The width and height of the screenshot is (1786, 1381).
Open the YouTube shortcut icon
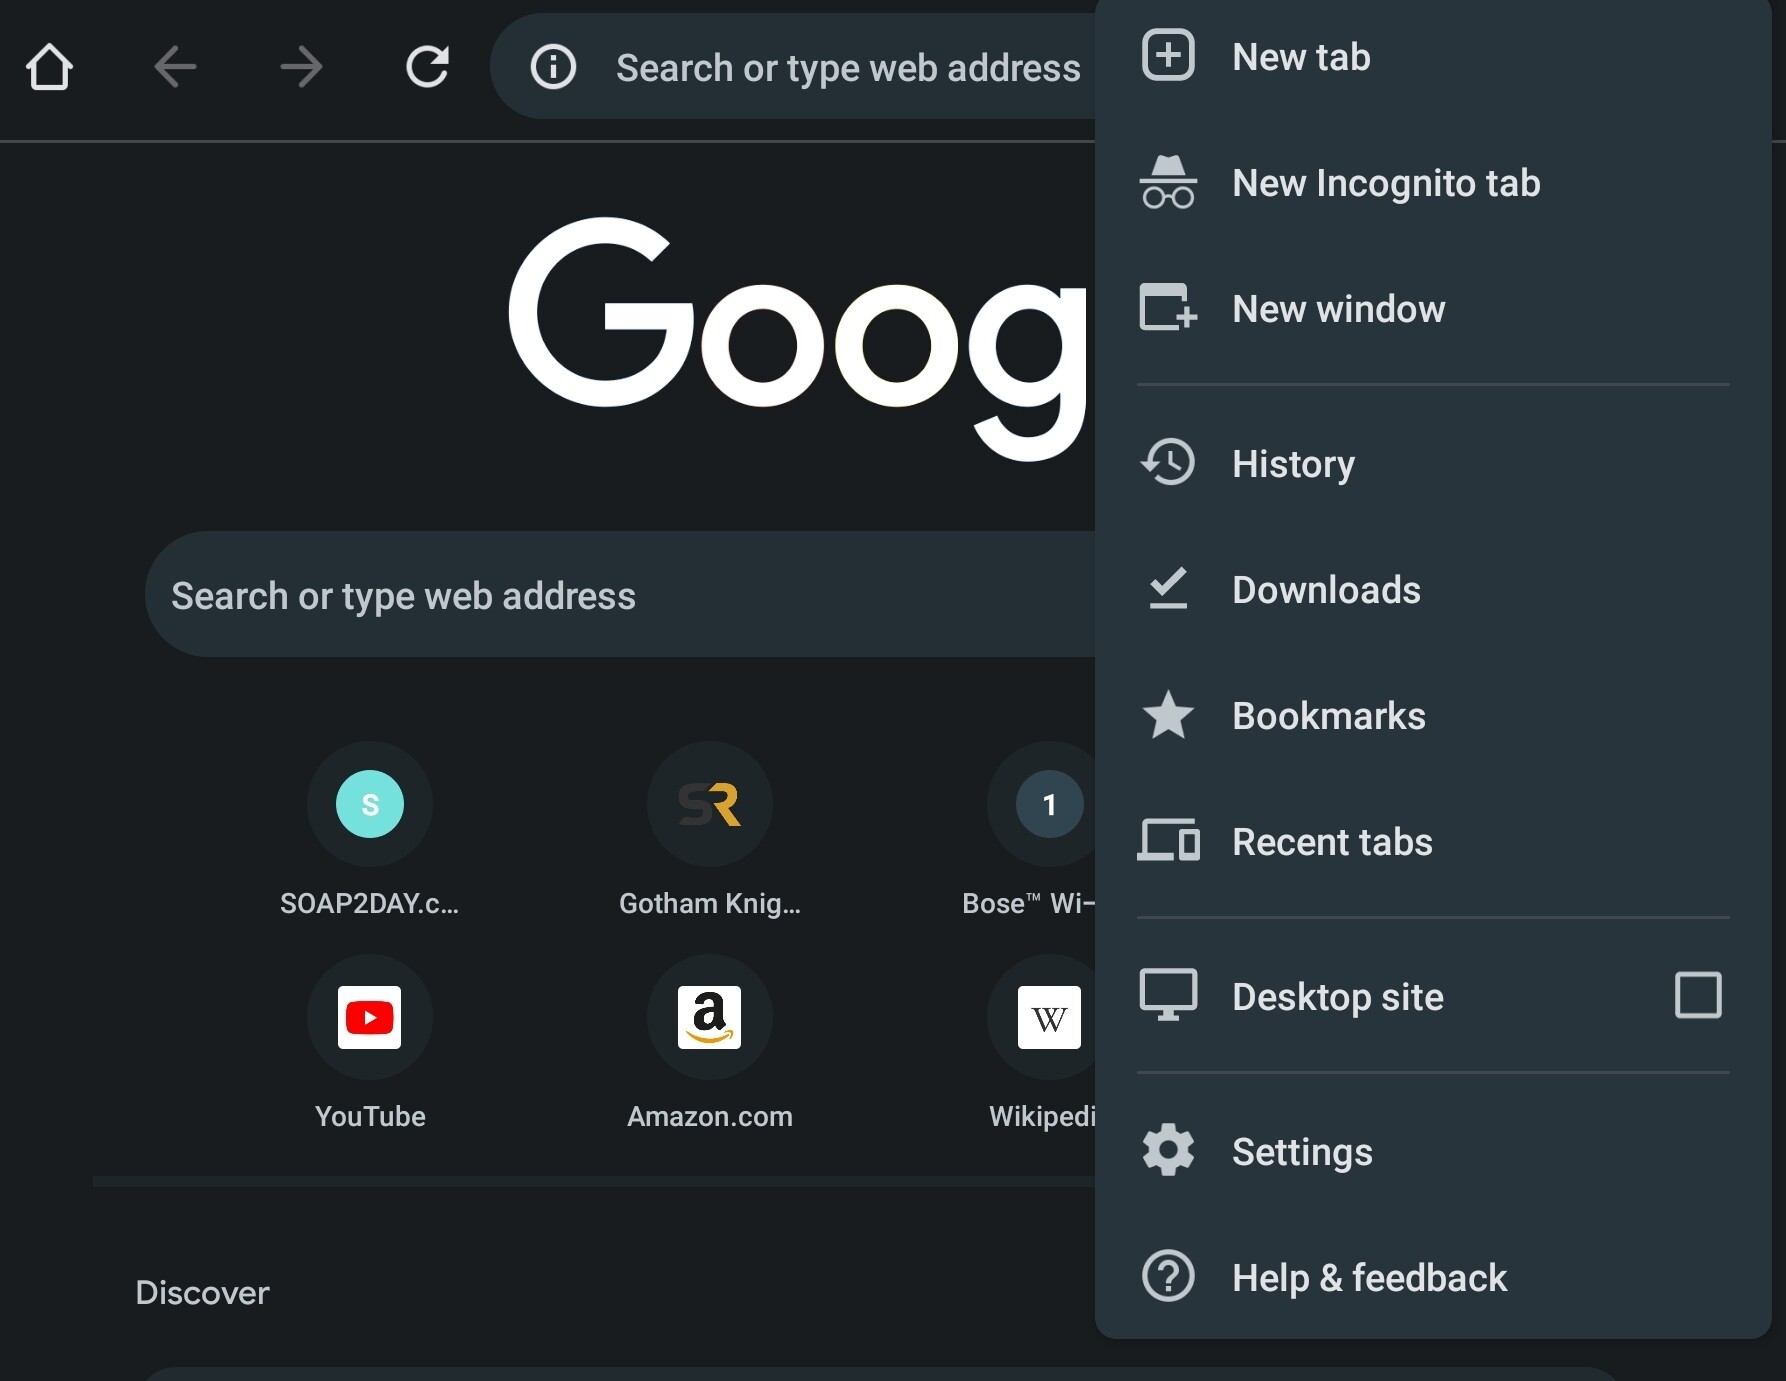(370, 1017)
